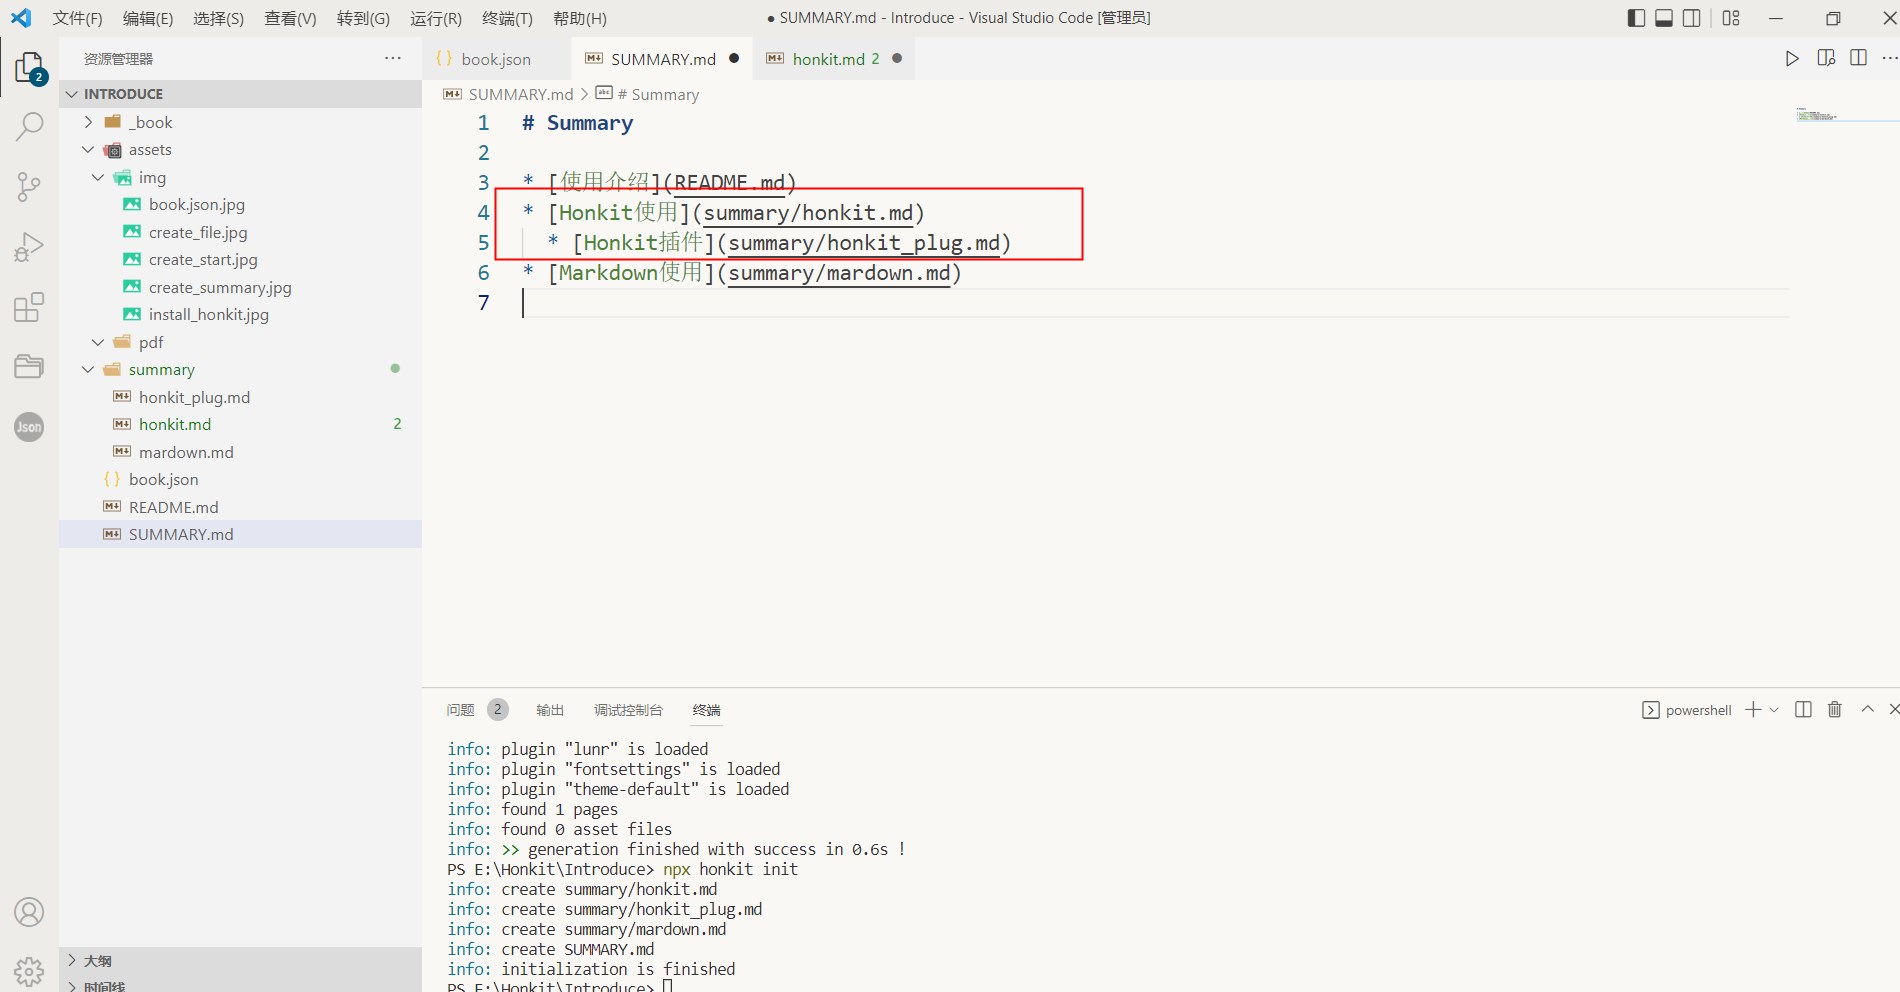Close the terminal panel
This screenshot has width=1900, height=992.
tap(1893, 709)
